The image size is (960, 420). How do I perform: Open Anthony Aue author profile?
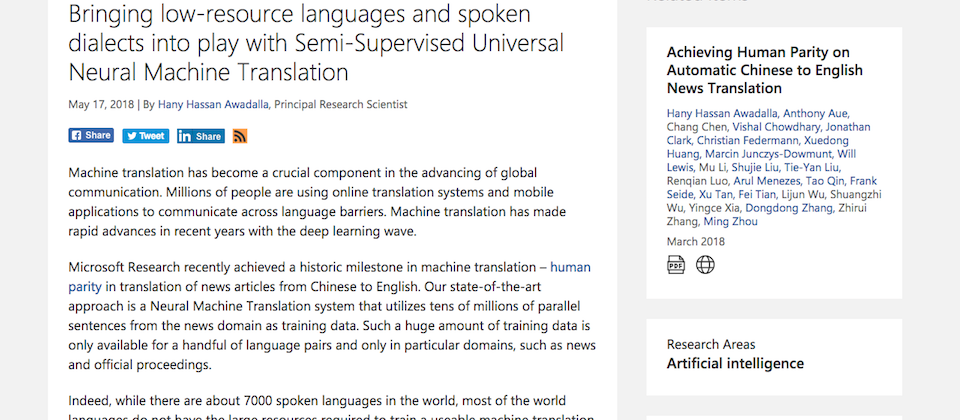(815, 113)
